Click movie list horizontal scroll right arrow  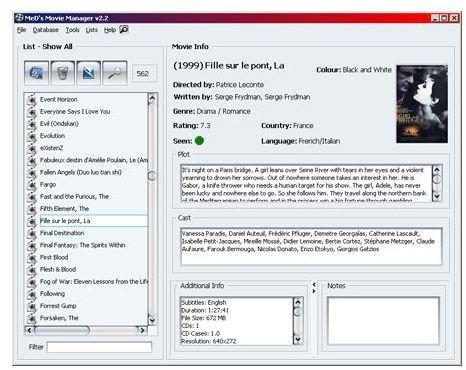pos(142,330)
